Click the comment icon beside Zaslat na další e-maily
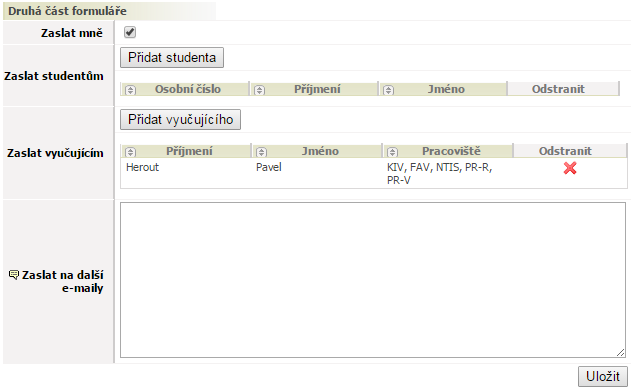 click(14, 275)
